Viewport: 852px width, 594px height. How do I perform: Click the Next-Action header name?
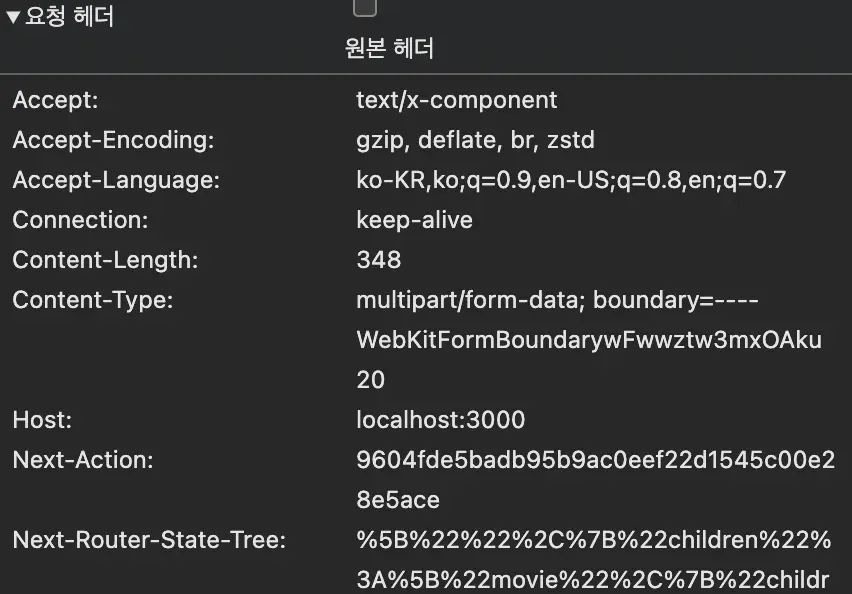pos(82,460)
